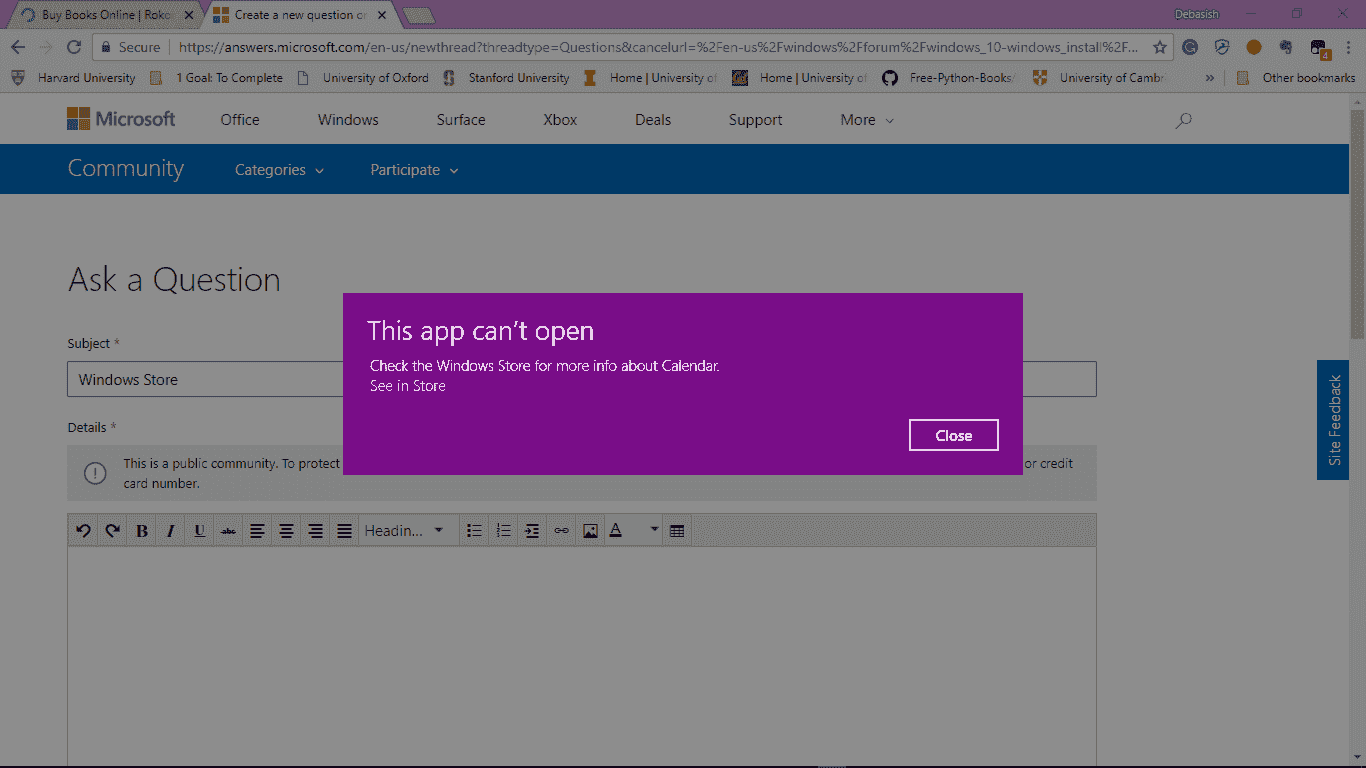The width and height of the screenshot is (1366, 768).
Task: Open Chrome three-dot menu
Action: (1347, 47)
